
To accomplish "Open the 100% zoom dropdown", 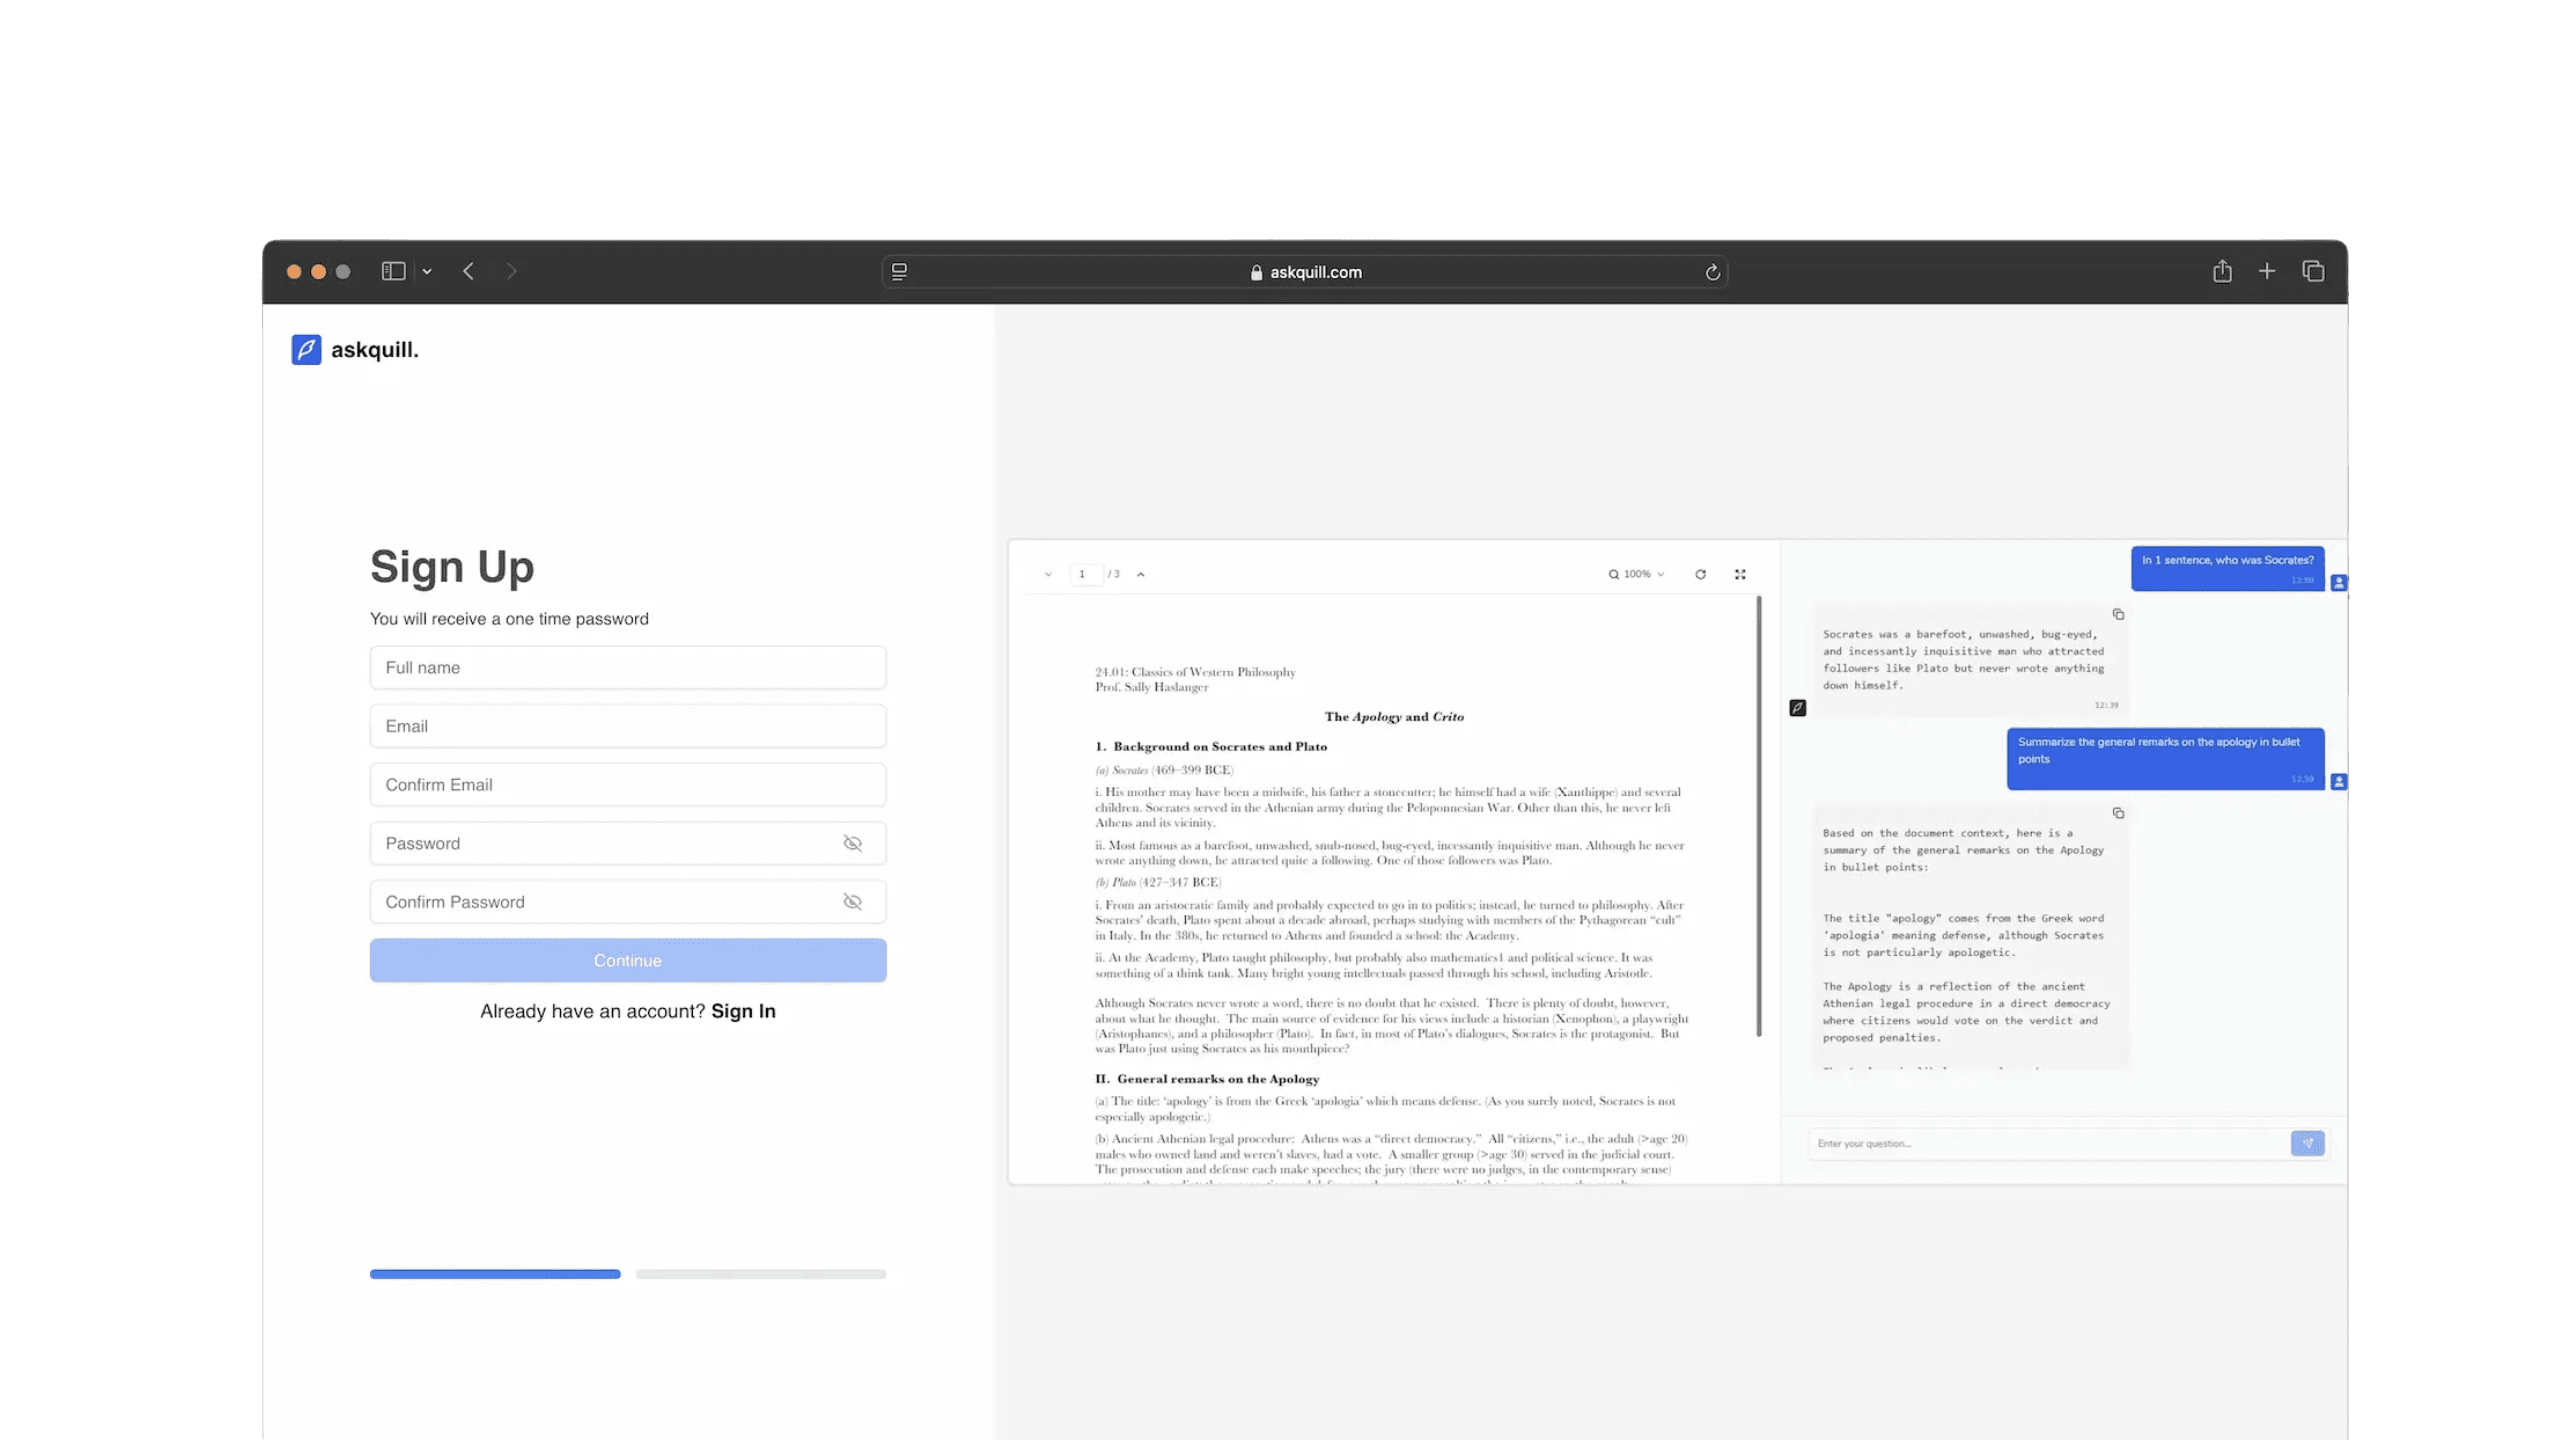I will (1636, 574).
